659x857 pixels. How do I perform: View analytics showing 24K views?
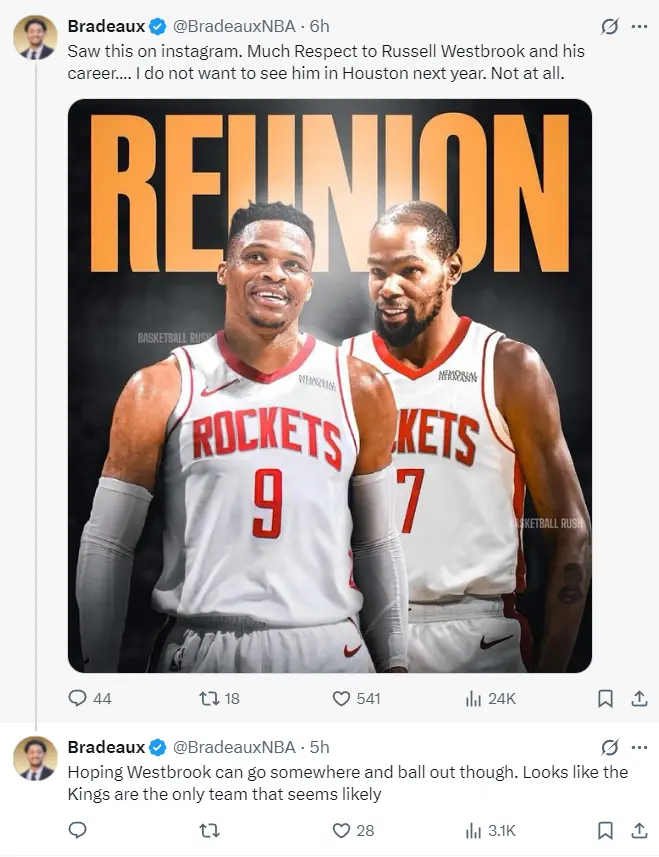[x=474, y=698]
